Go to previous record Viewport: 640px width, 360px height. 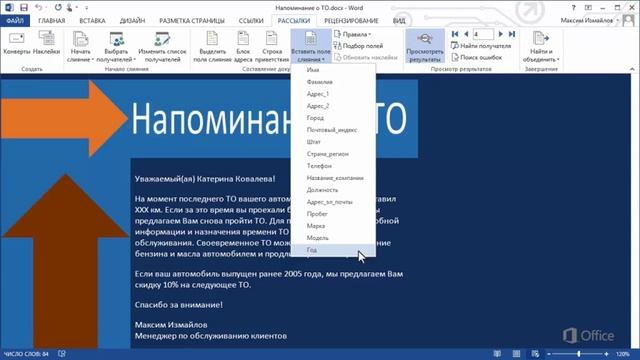pyautogui.click(x=466, y=34)
